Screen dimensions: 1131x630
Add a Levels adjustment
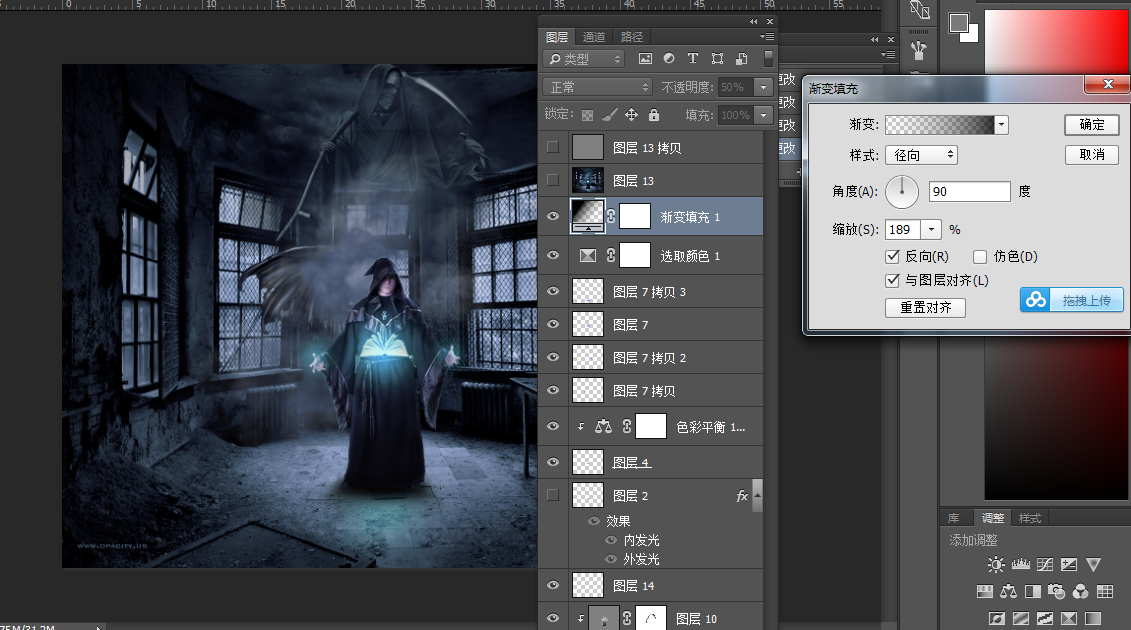(x=1021, y=564)
